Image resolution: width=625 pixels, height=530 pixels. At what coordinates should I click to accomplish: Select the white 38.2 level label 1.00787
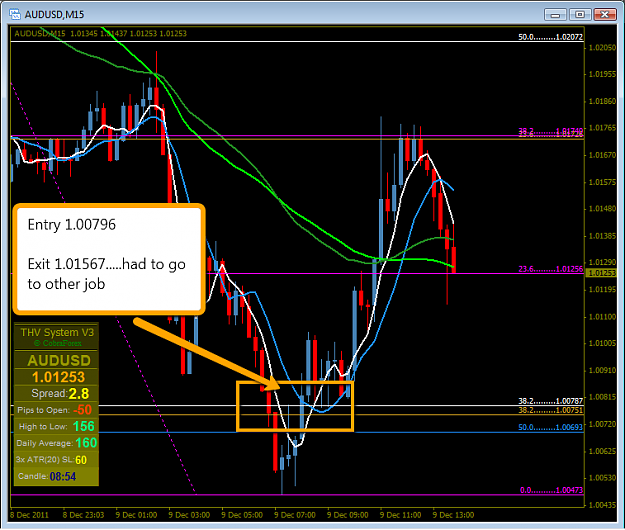coord(550,401)
